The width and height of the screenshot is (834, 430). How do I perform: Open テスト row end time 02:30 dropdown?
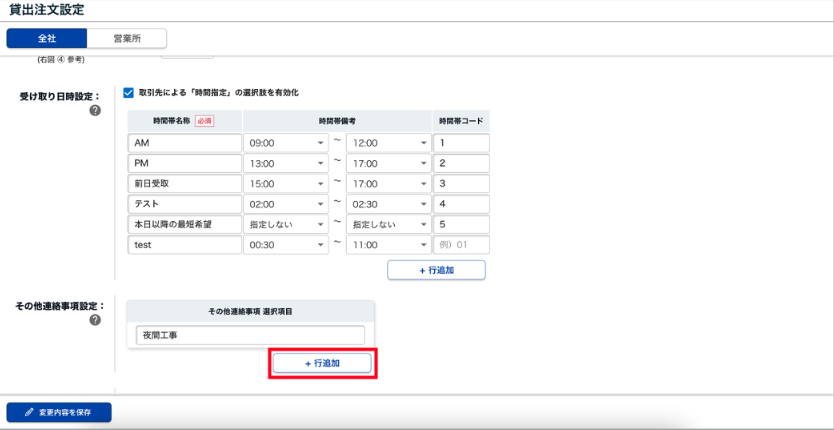pos(388,204)
